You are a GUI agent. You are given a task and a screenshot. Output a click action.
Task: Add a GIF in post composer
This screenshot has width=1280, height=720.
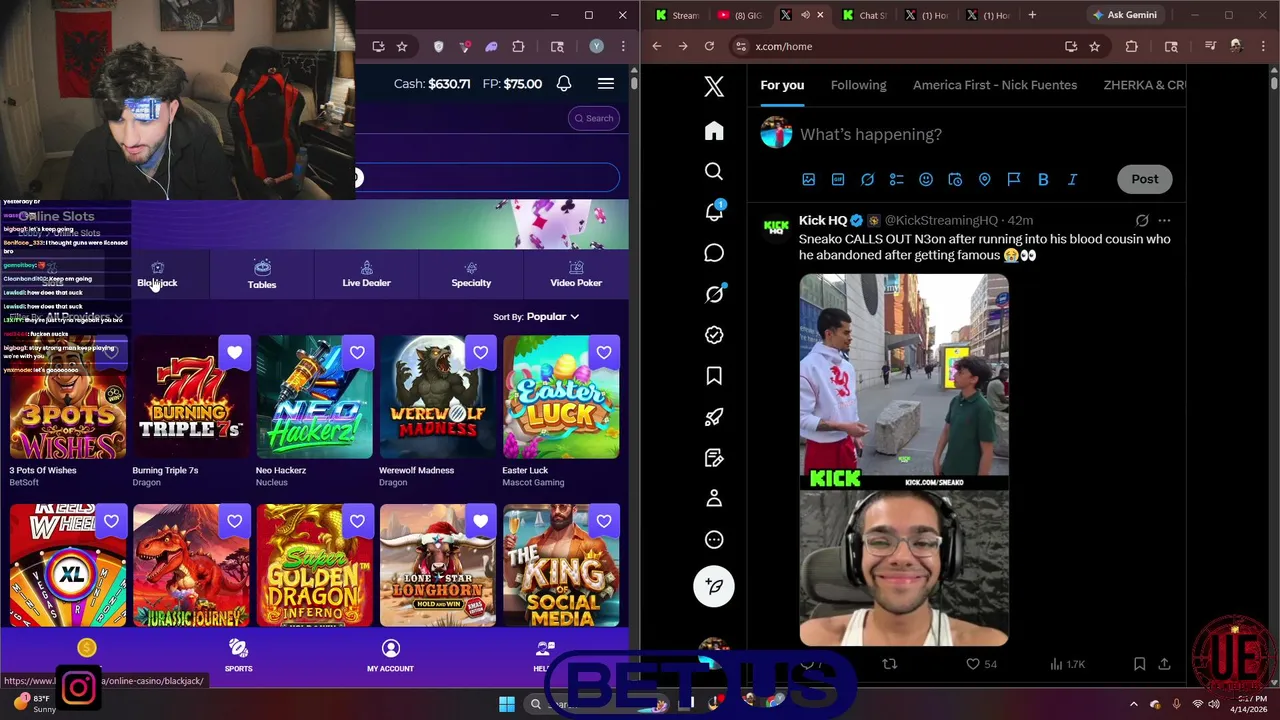(838, 179)
